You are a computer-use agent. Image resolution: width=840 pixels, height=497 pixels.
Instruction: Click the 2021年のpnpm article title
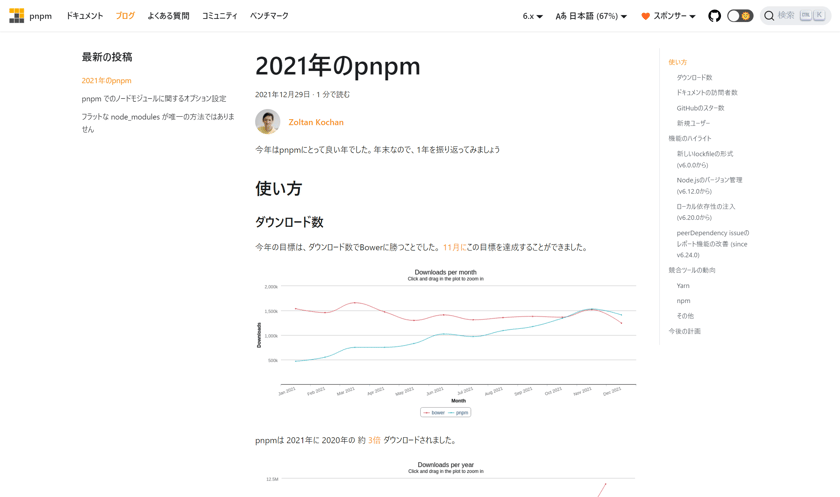338,66
